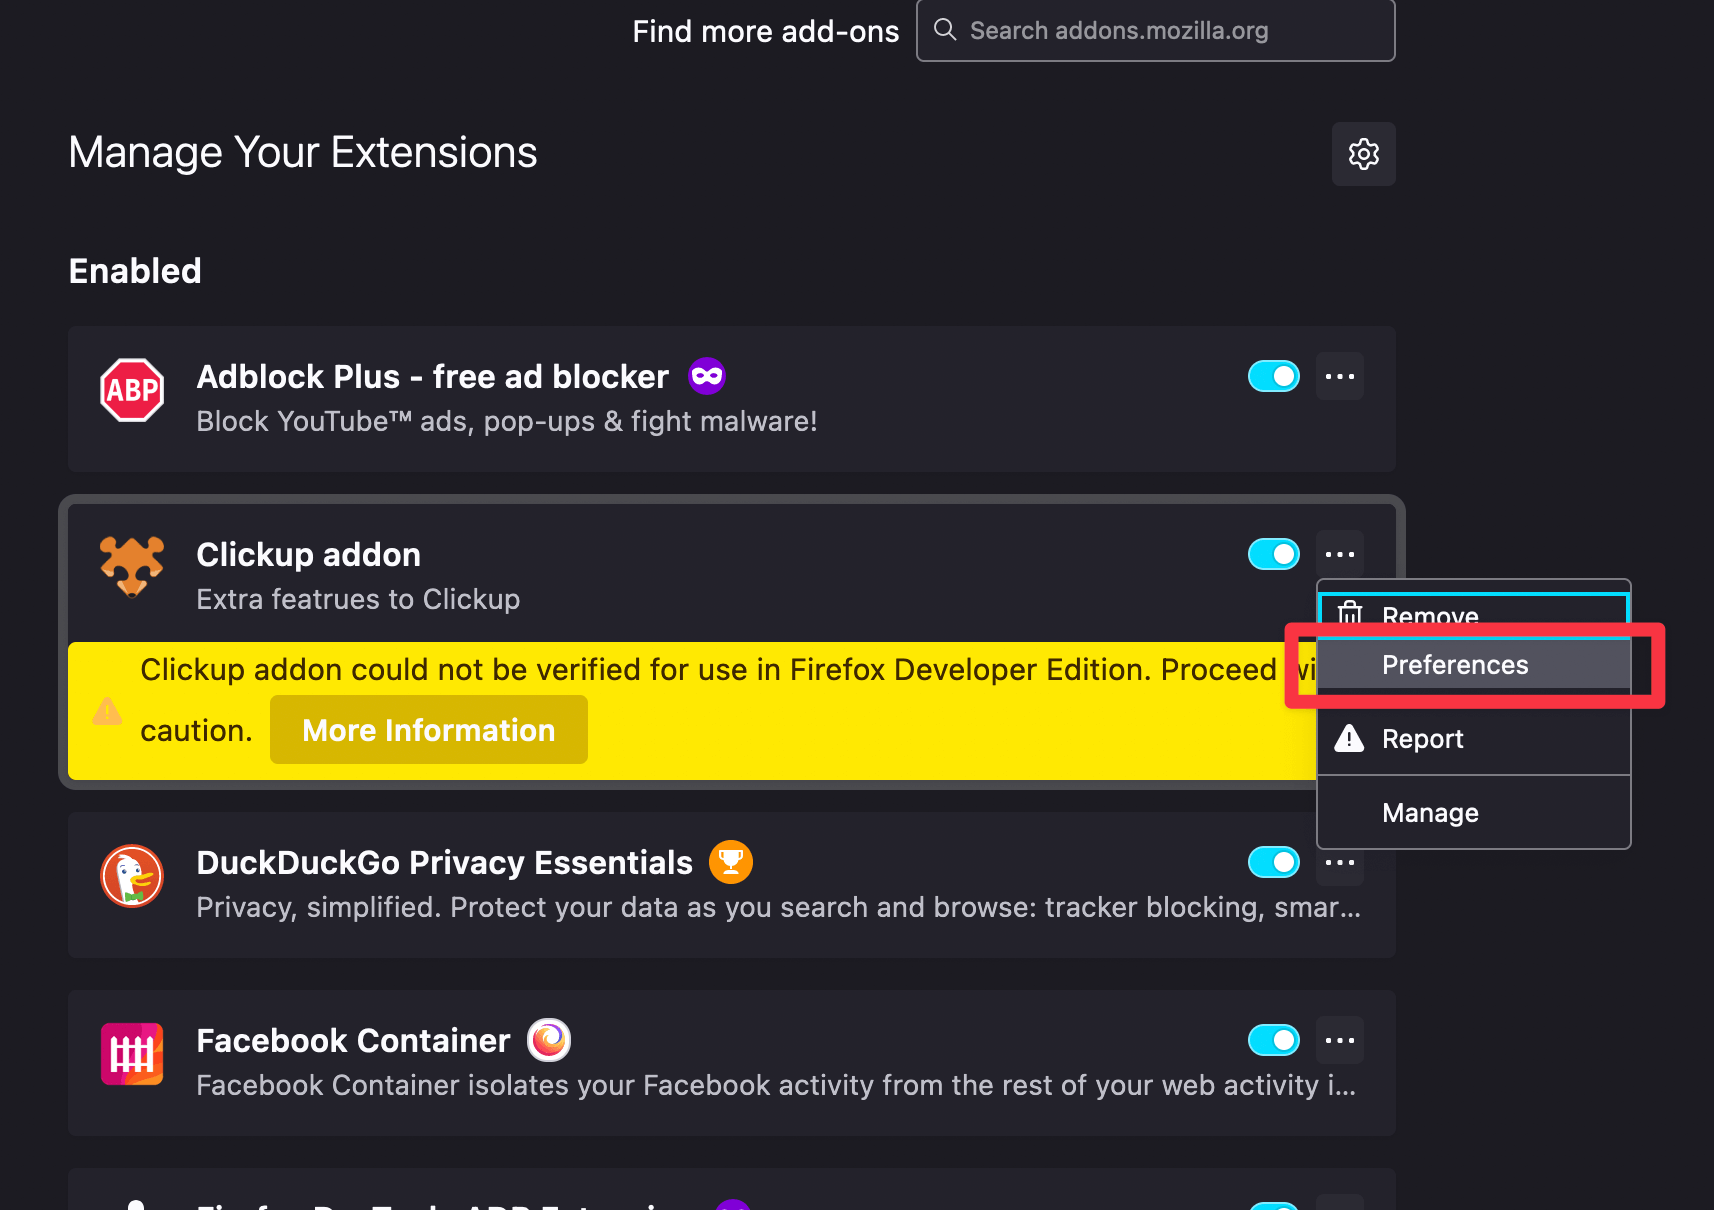Switch off the Facebook Container toggle
This screenshot has width=1714, height=1210.
pos(1274,1040)
